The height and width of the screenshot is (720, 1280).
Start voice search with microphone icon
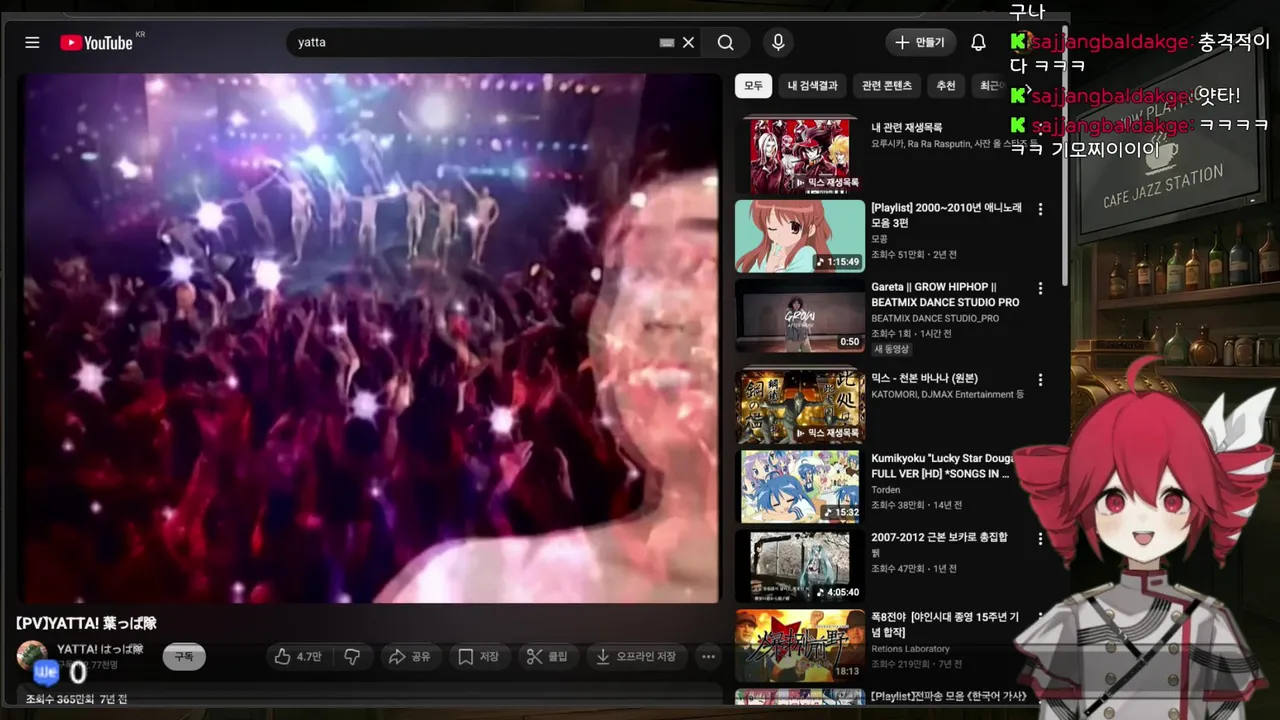click(778, 42)
